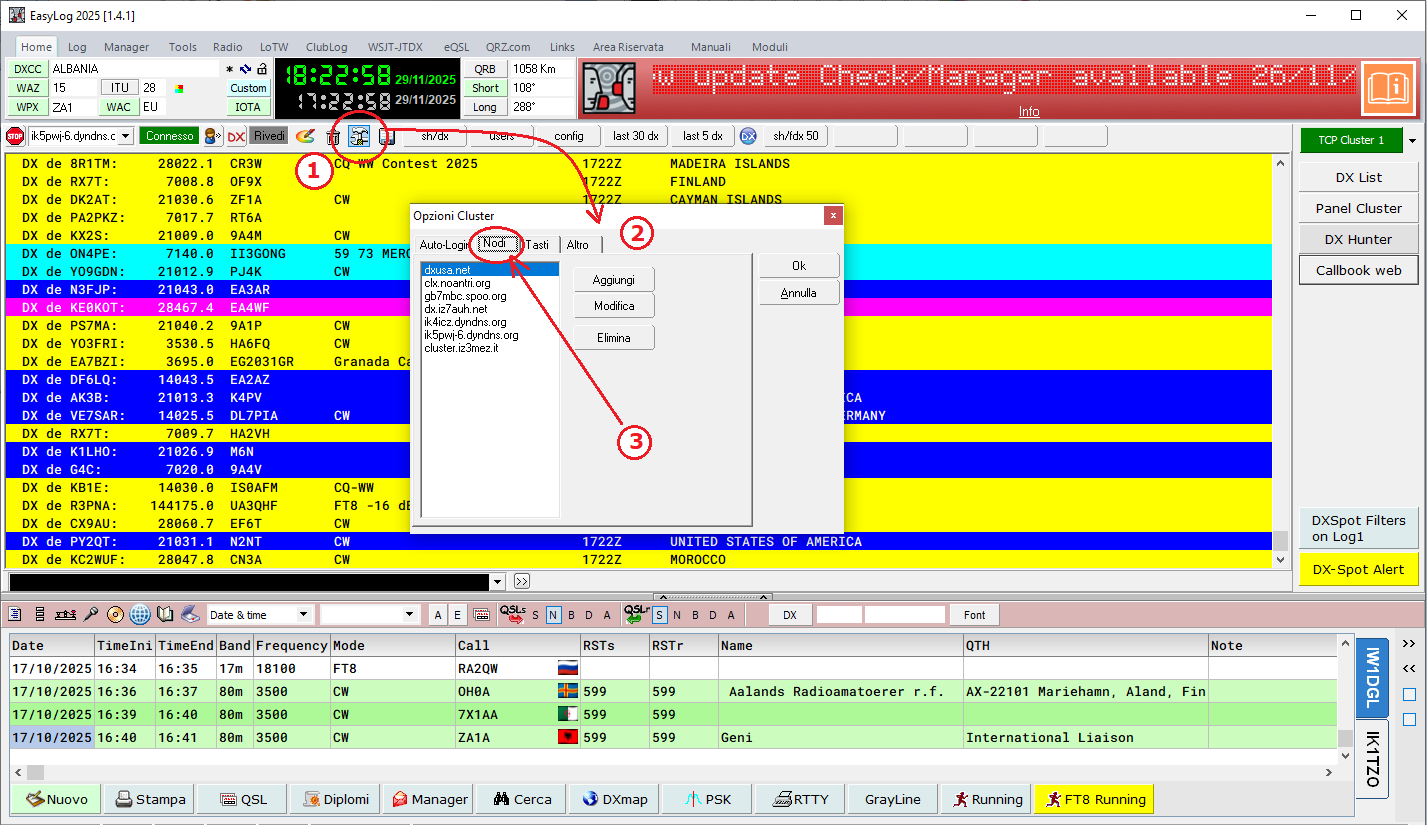Screen dimensions: 1427x825
Task: Open the WSJT-JTDX menu tab
Action: (x=395, y=47)
